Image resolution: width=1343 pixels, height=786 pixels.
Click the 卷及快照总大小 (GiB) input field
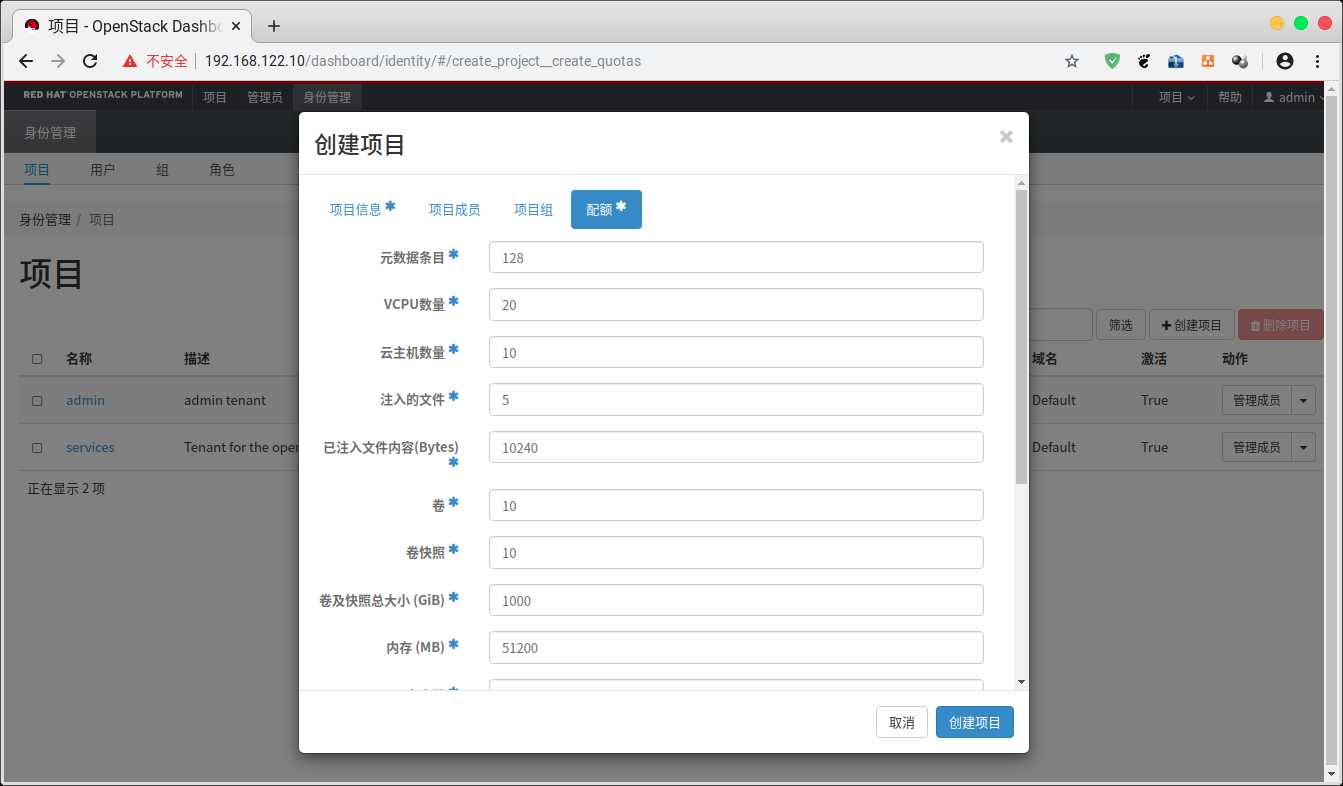(736, 600)
